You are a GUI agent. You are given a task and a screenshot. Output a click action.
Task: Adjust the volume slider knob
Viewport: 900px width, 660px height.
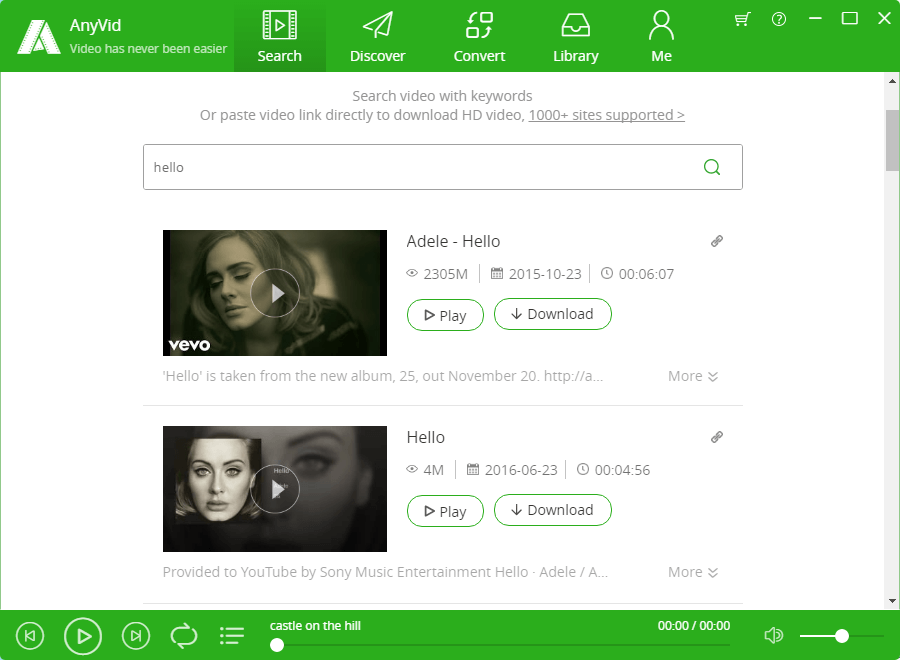coord(842,636)
